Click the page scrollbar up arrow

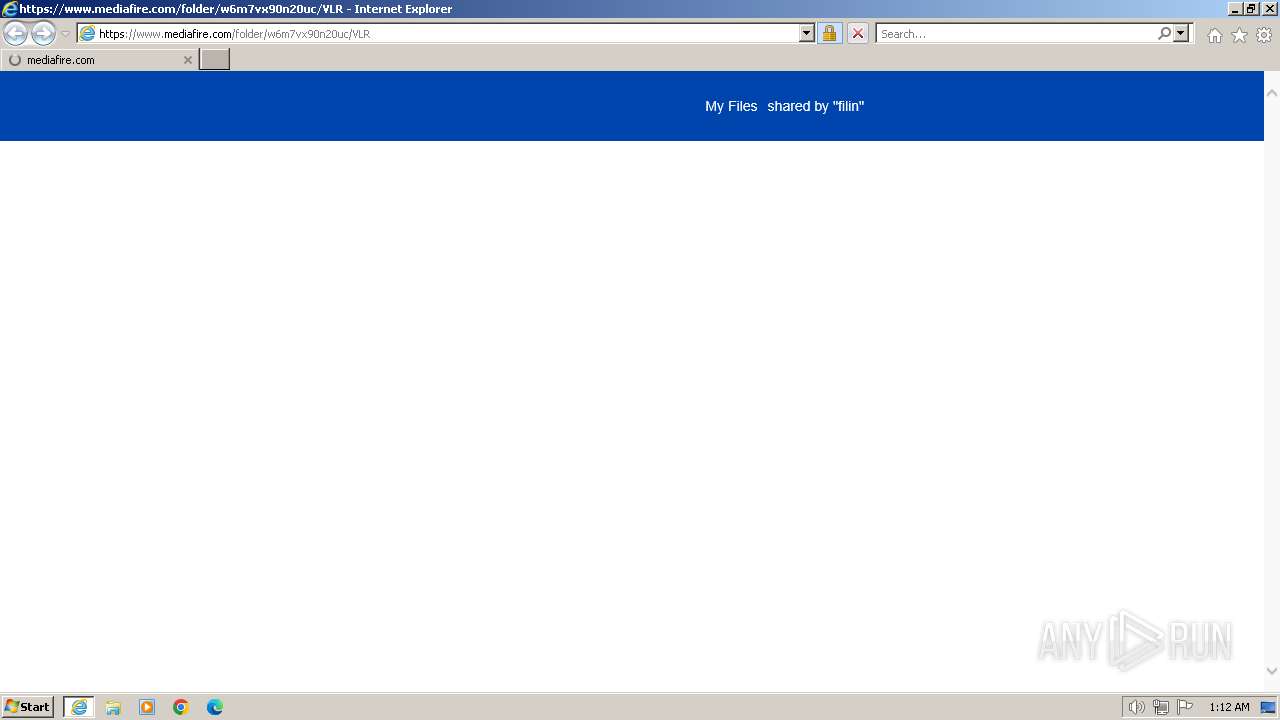[x=1272, y=93]
